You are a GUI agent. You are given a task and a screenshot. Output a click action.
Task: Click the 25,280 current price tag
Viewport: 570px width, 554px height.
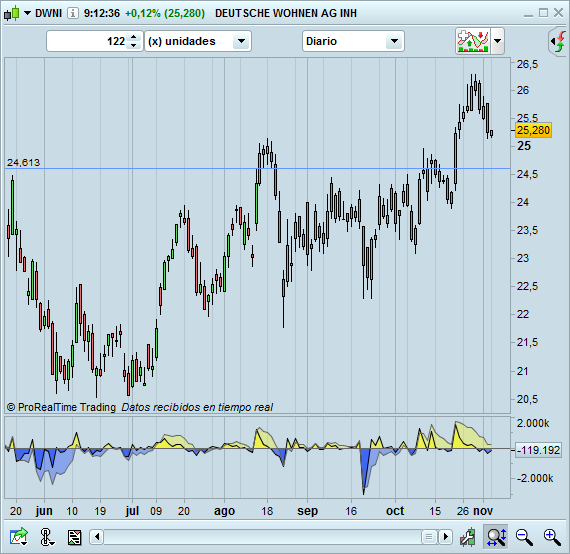click(x=533, y=130)
